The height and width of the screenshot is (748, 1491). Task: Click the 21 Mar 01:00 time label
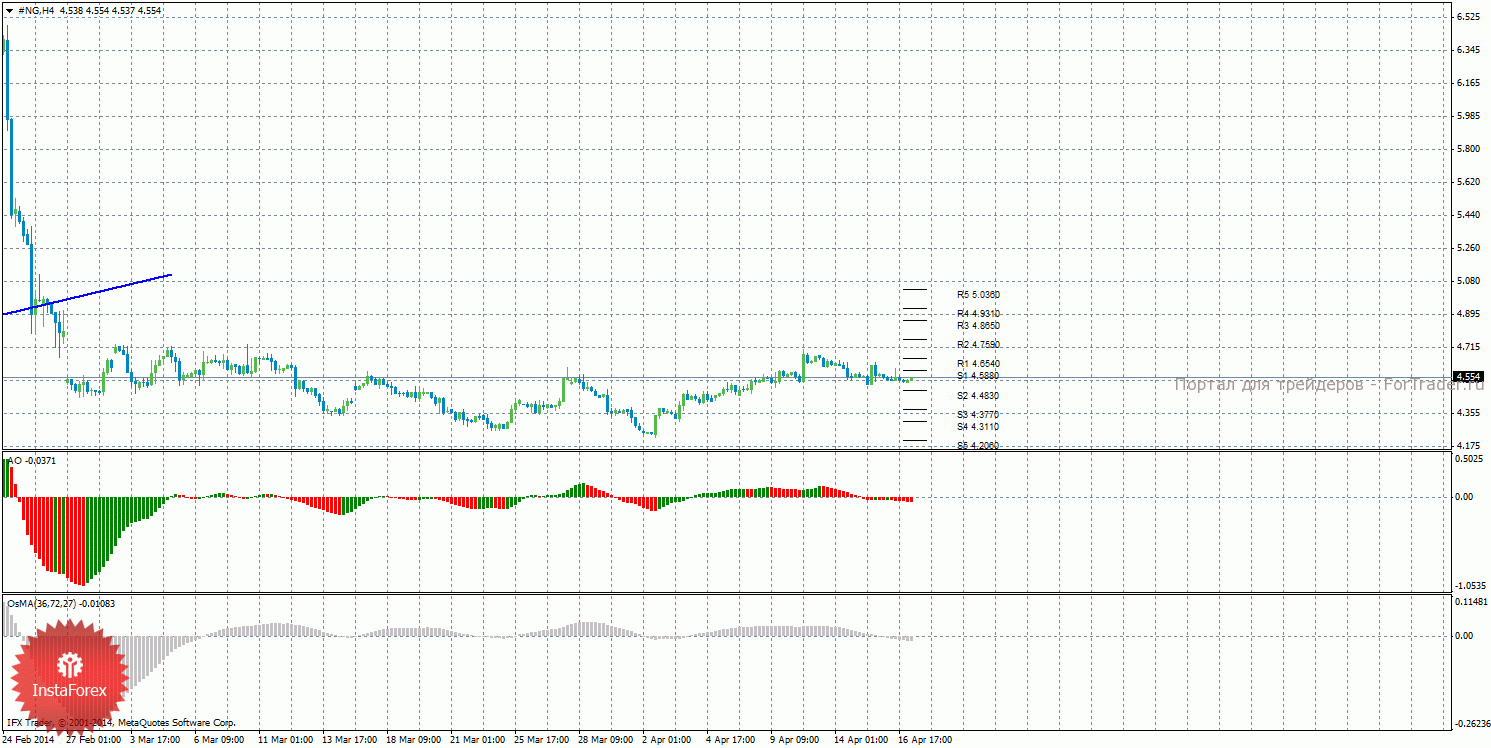coord(478,740)
